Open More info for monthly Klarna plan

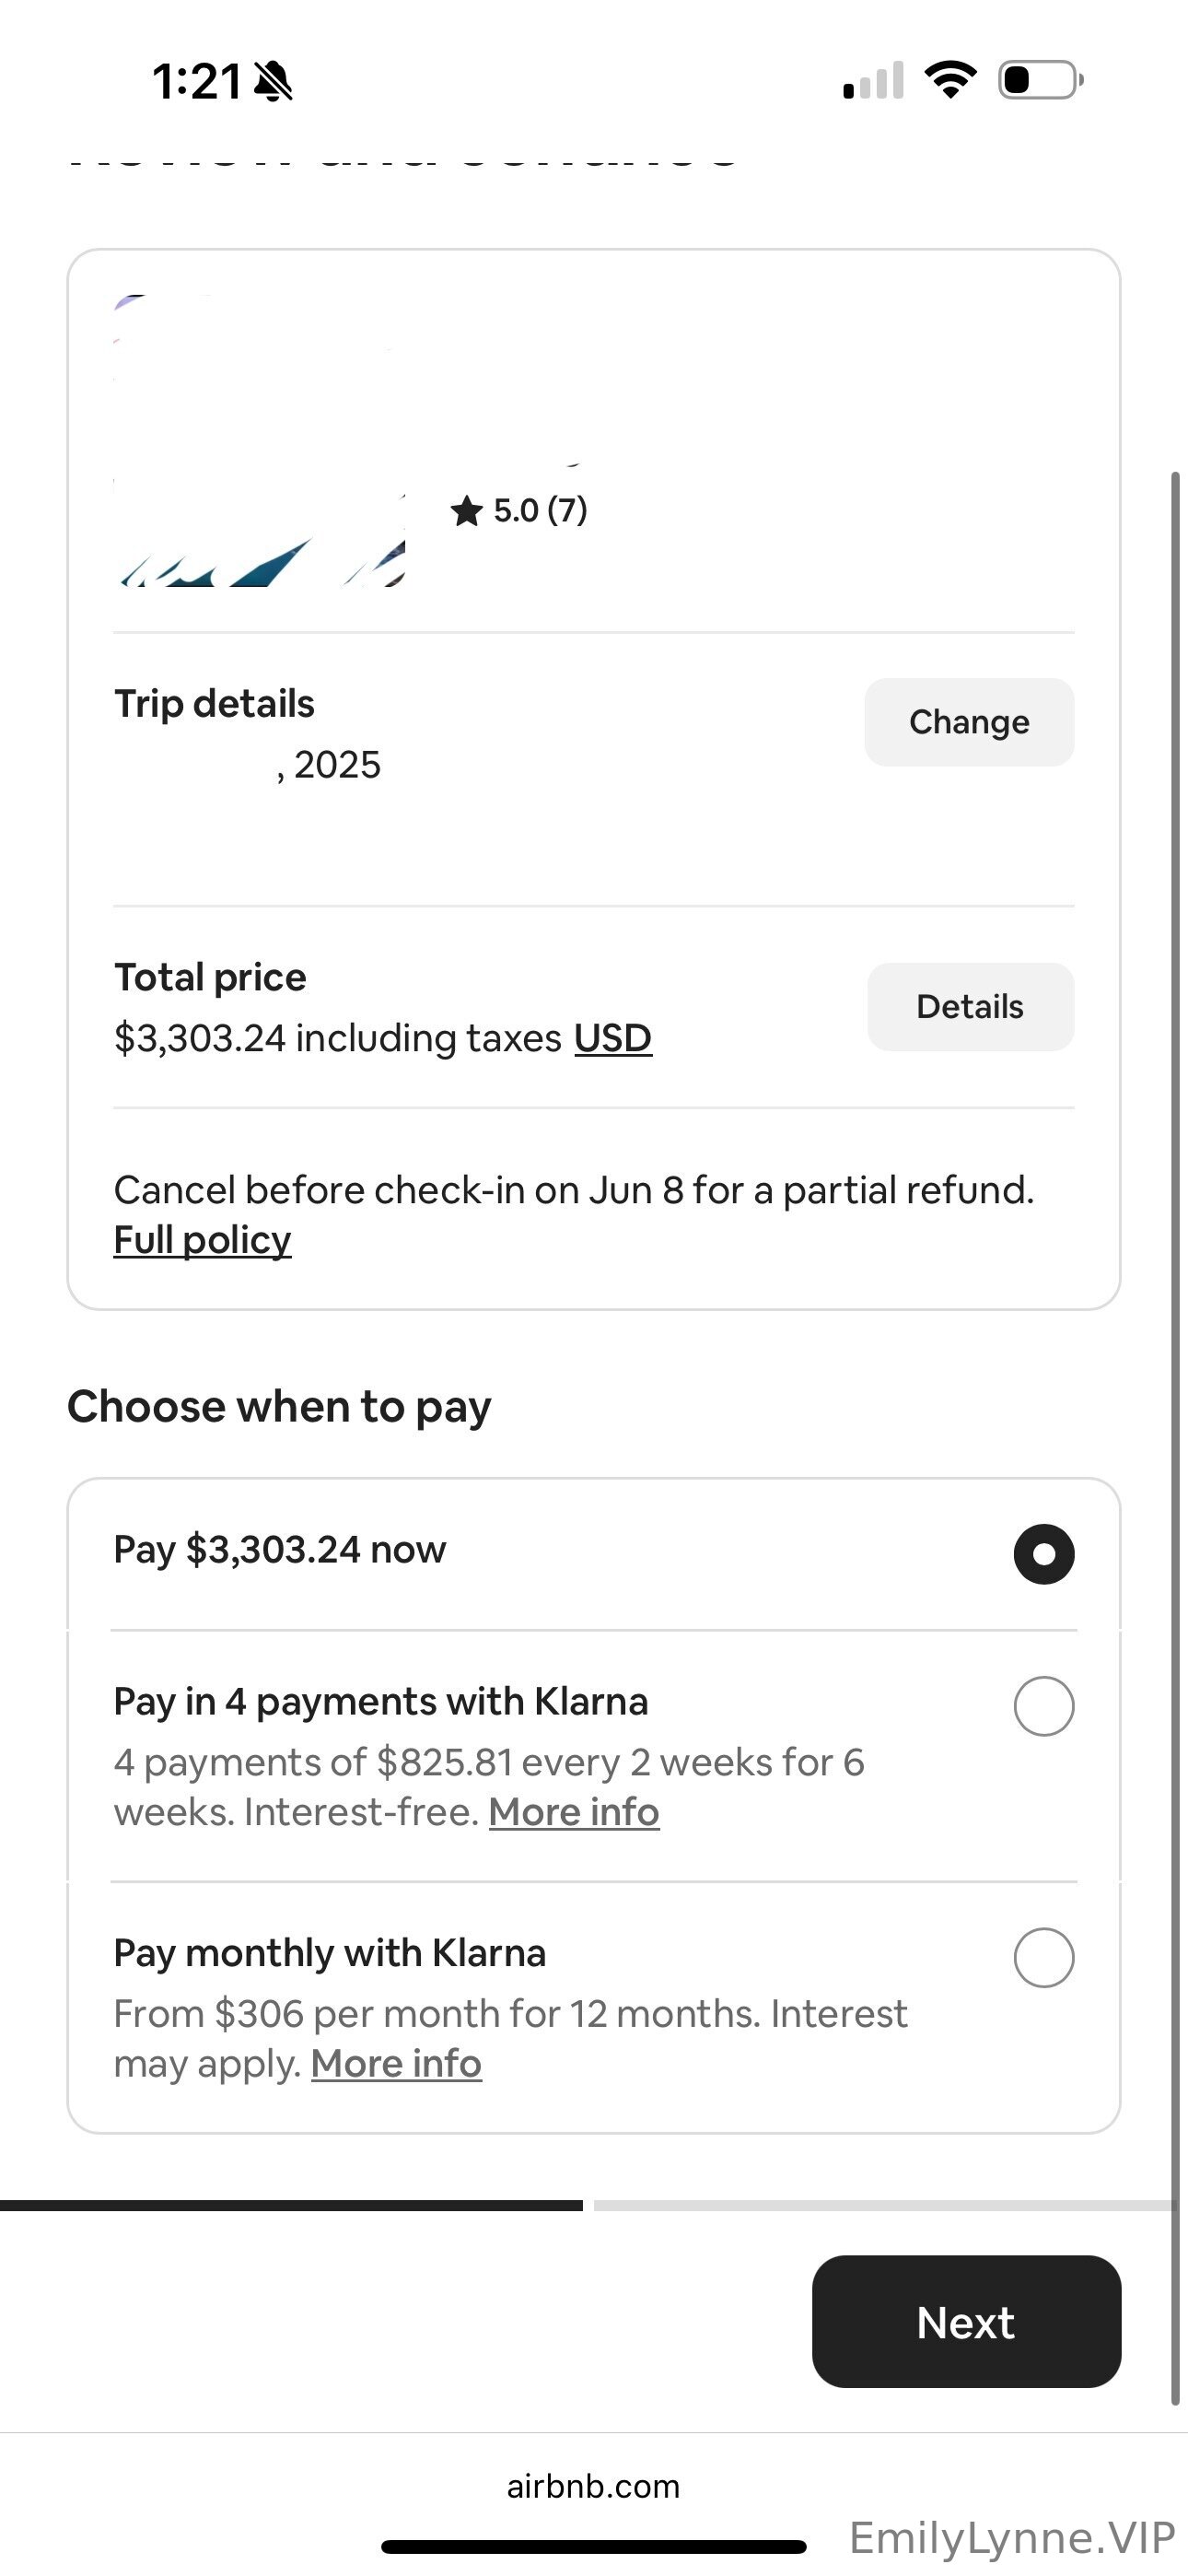point(396,2063)
